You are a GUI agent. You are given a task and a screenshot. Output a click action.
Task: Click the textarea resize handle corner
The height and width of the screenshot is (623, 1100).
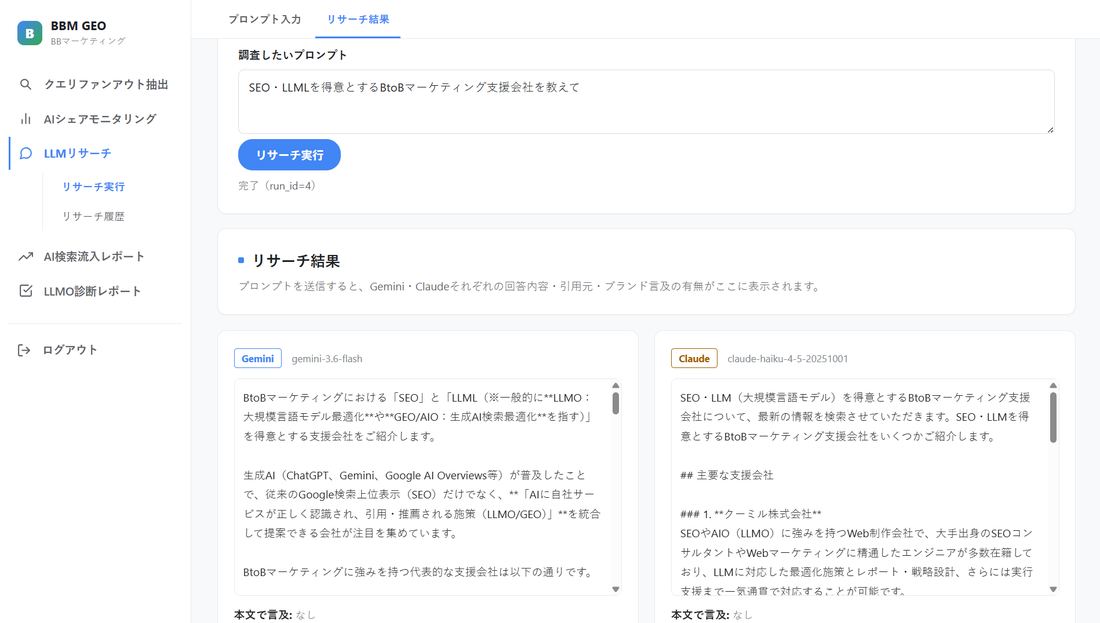click(1050, 129)
